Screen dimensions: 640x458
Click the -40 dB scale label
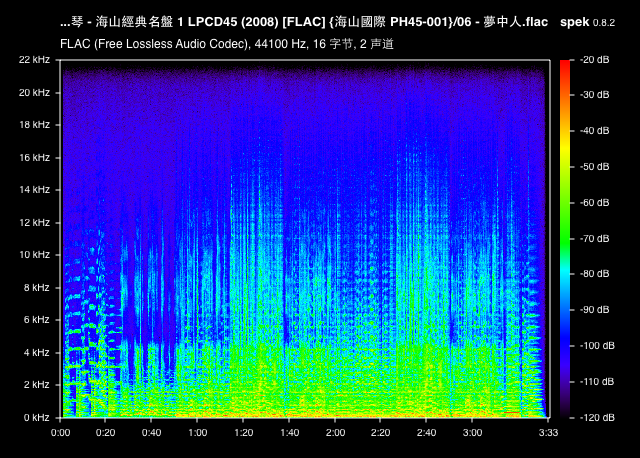(595, 131)
